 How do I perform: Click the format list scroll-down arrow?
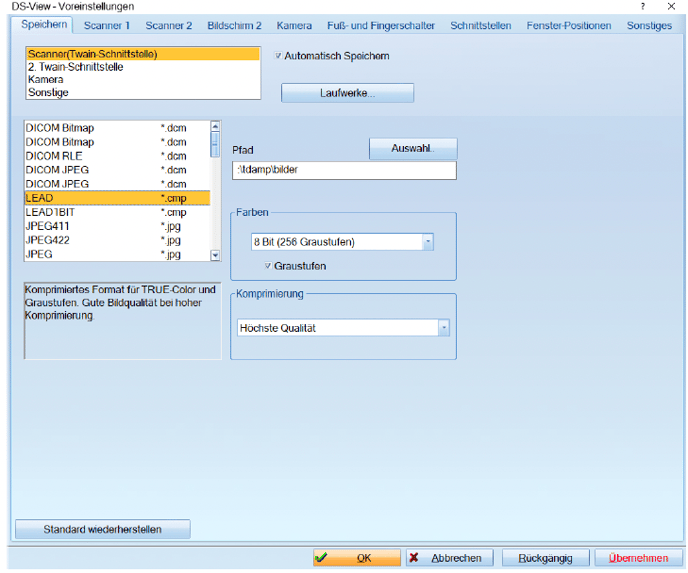coord(215,256)
